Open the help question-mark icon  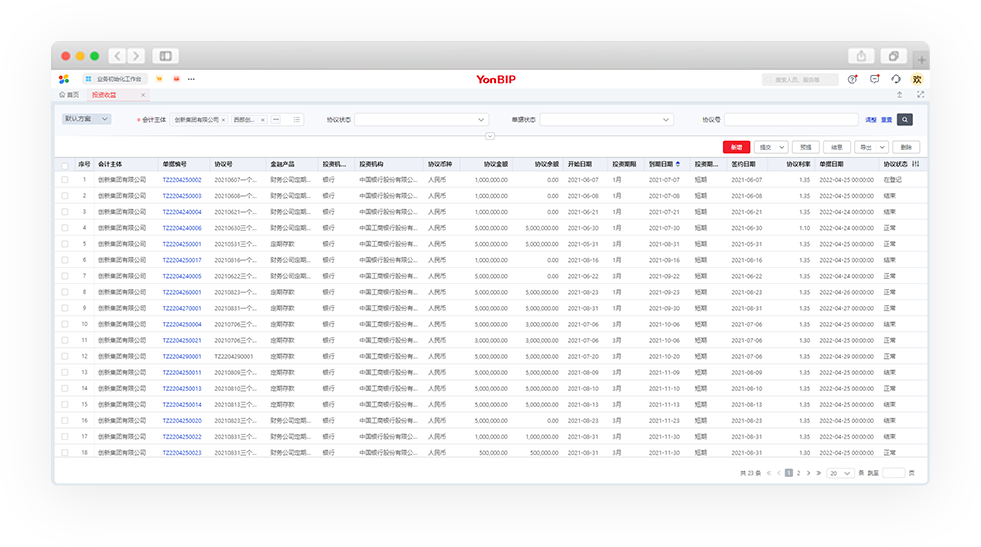[x=852, y=79]
